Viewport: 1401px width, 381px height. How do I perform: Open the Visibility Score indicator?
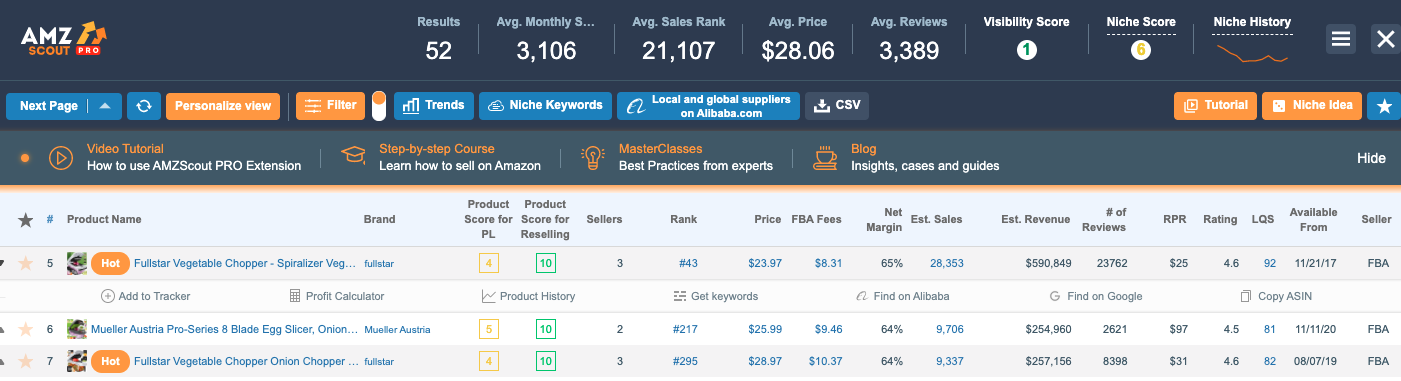point(1026,50)
